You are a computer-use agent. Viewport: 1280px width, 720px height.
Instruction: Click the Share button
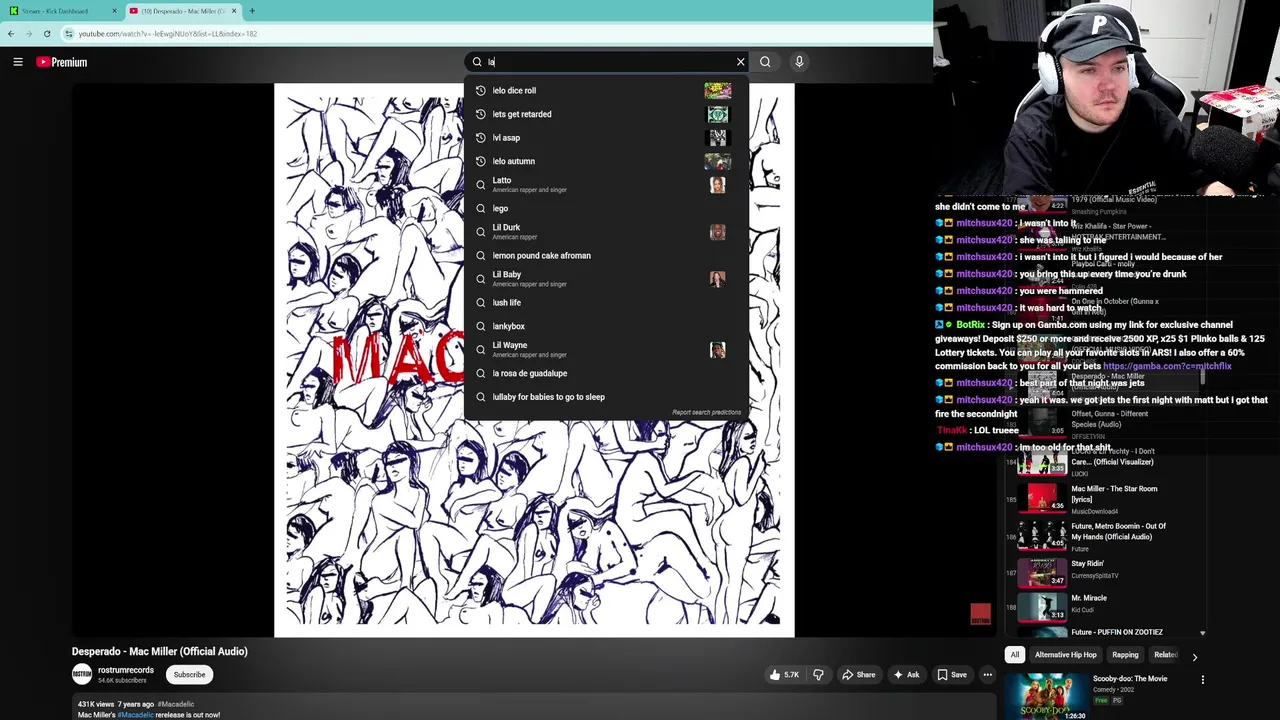click(x=858, y=675)
